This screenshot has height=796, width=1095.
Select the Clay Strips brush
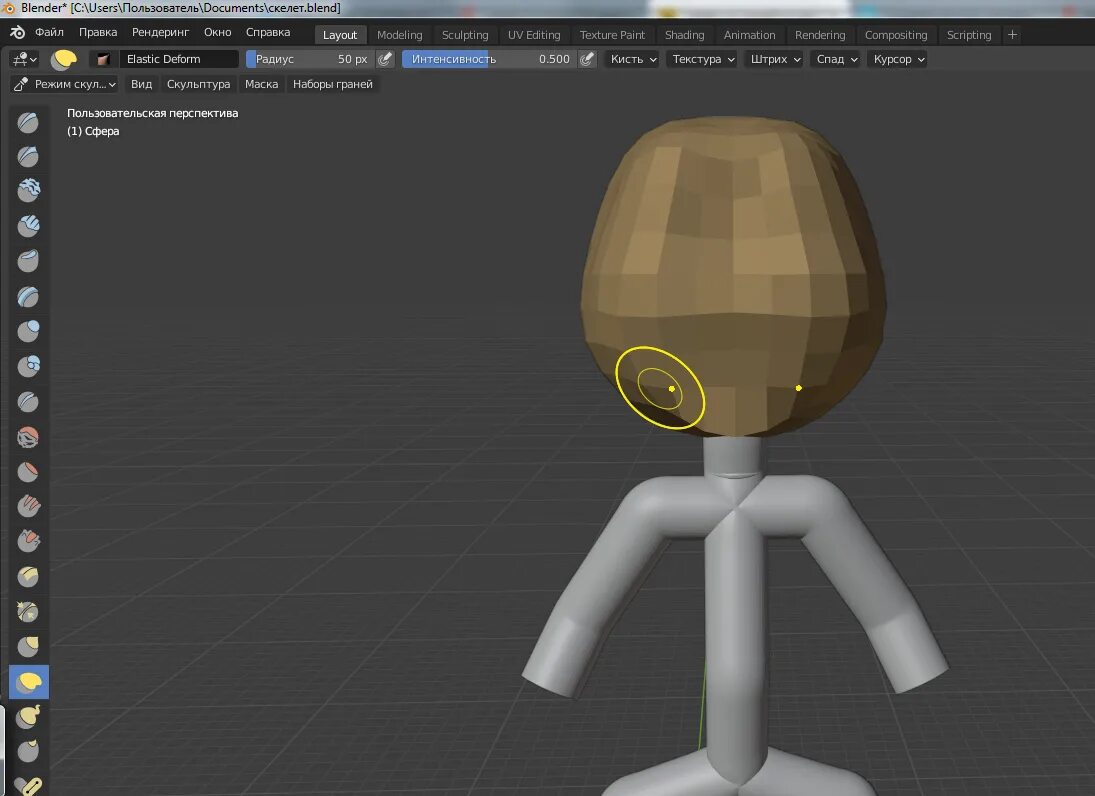pyautogui.click(x=27, y=225)
